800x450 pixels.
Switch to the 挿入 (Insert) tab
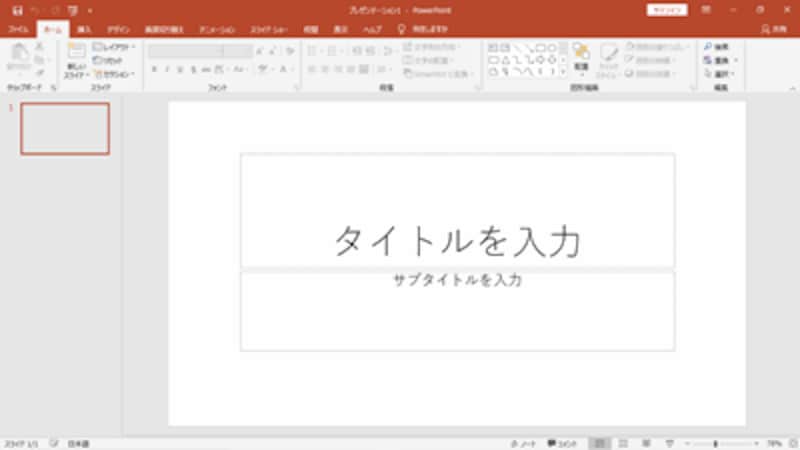click(x=85, y=30)
